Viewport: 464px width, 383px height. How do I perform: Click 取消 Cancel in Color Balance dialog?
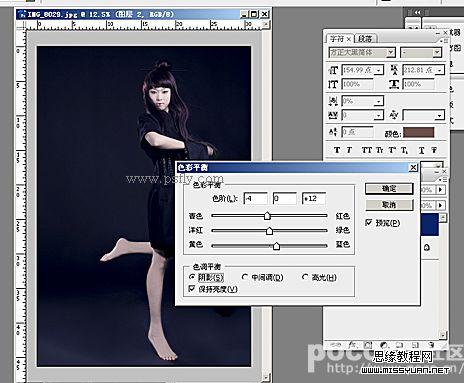pyautogui.click(x=389, y=204)
